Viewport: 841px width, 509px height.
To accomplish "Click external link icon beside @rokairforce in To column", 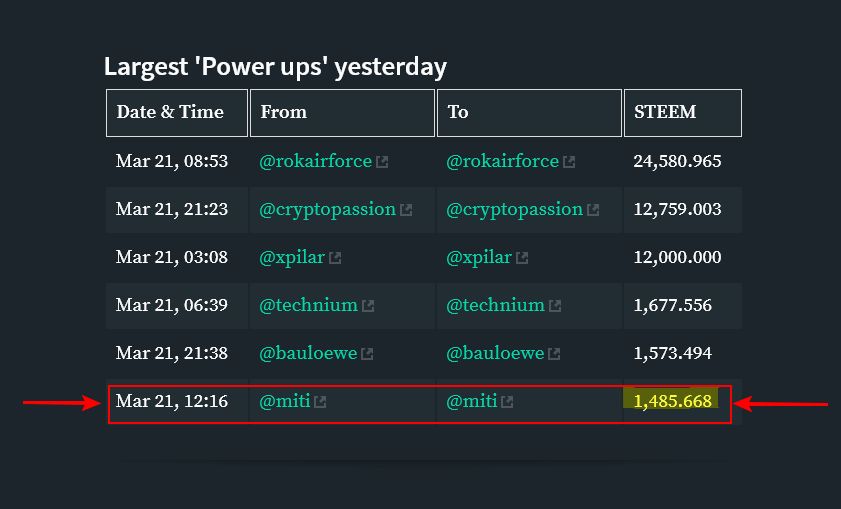I will 569,162.
